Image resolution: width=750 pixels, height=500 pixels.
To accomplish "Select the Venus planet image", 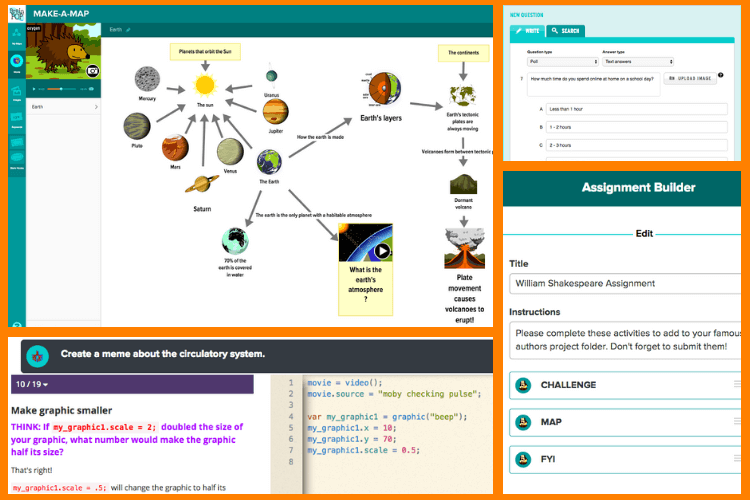I will (x=230, y=152).
